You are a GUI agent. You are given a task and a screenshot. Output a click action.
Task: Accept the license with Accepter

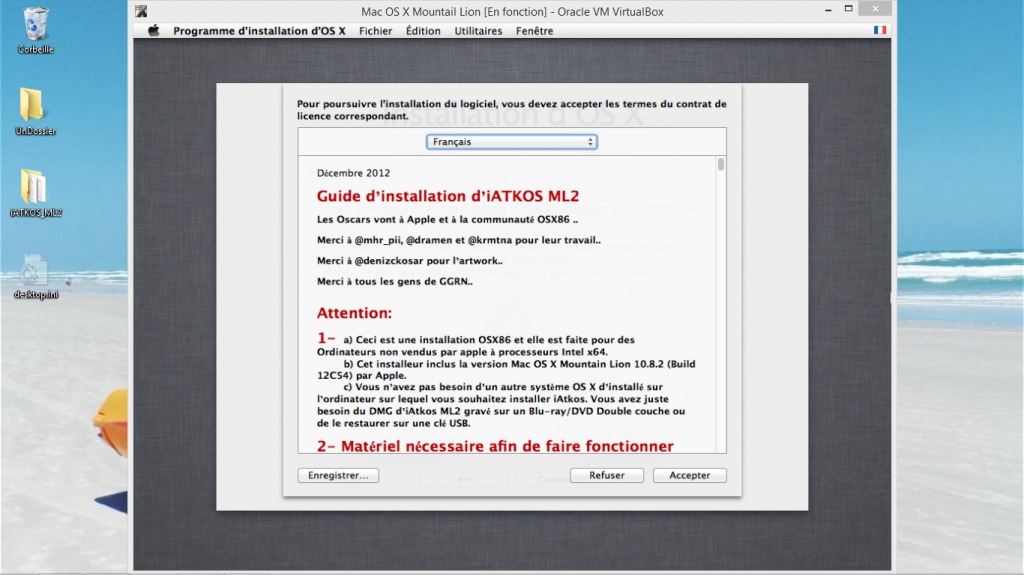coord(689,476)
